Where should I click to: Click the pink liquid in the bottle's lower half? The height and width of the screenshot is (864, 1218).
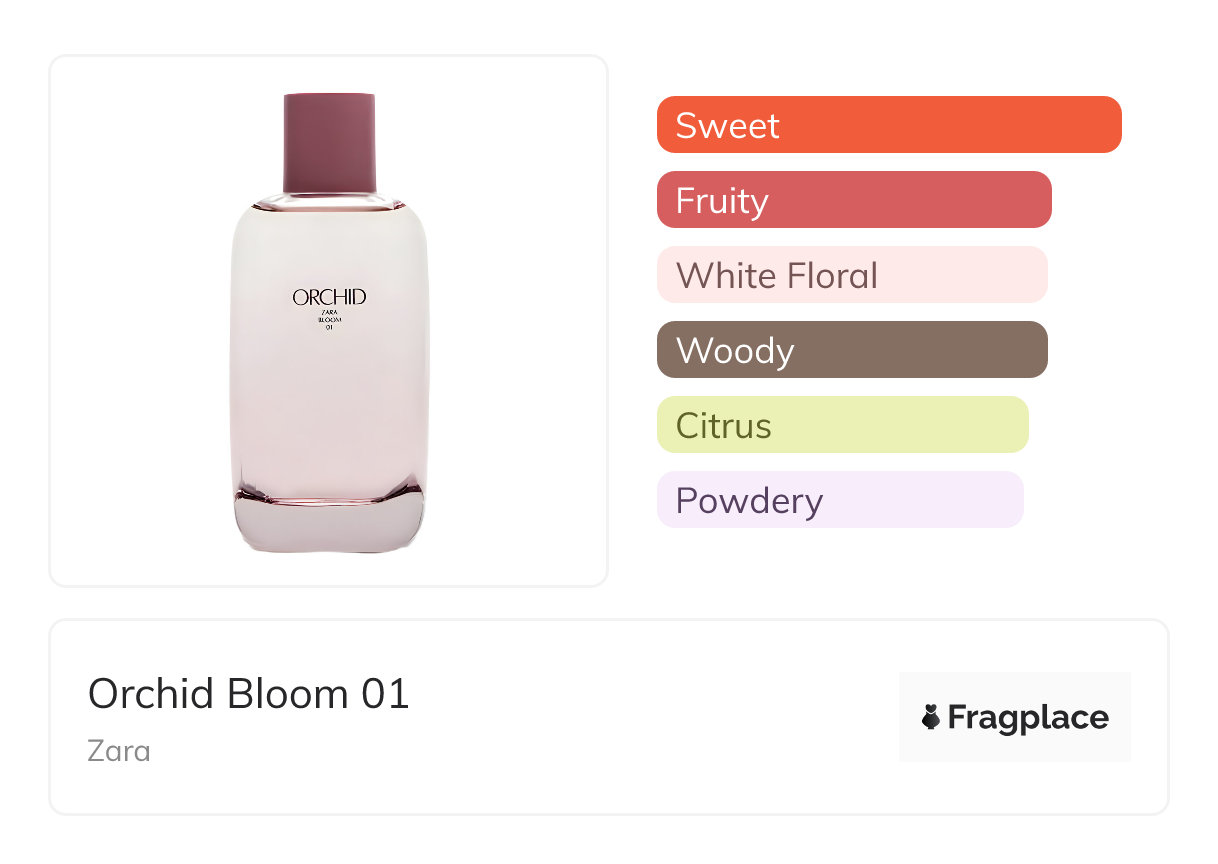coord(329,420)
